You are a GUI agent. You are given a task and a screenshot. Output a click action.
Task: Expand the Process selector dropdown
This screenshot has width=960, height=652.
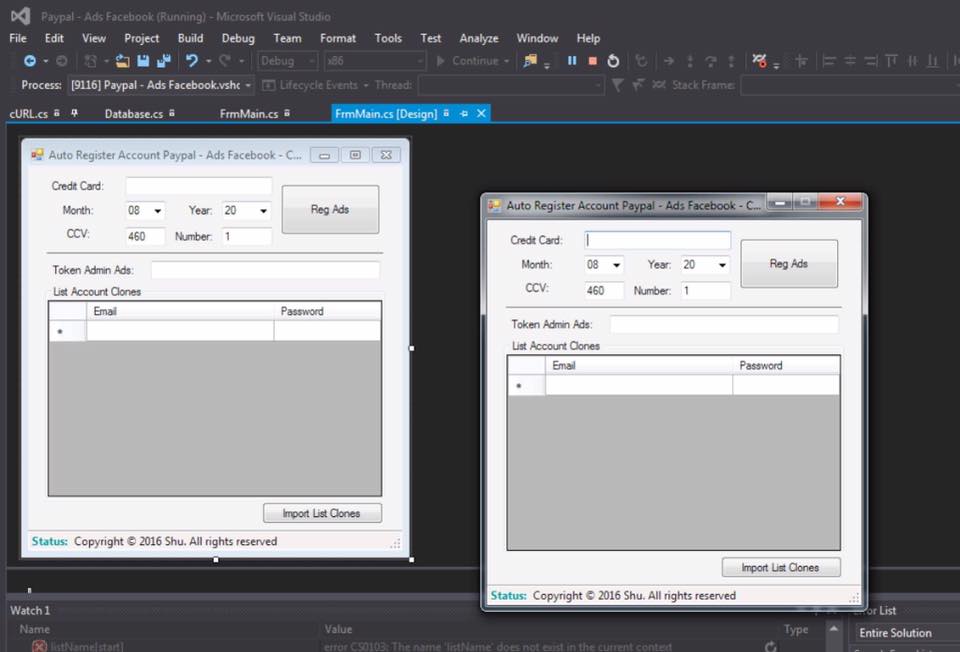(x=248, y=85)
